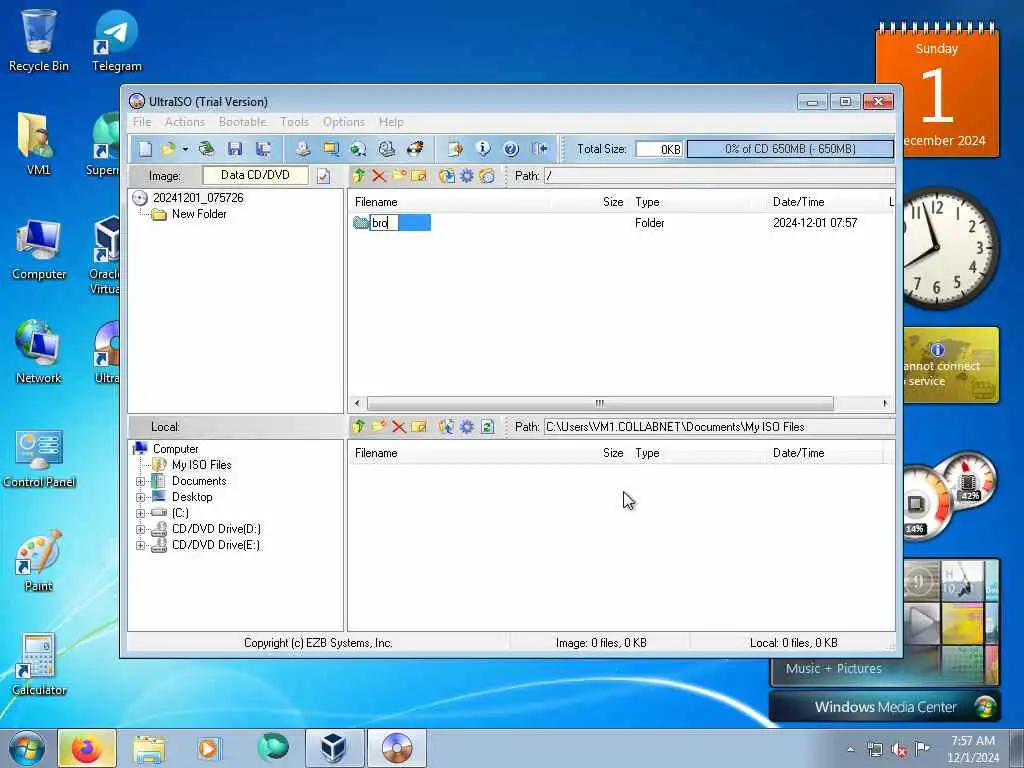Click the local Path field showing My ISO Files
The image size is (1024, 768).
click(719, 426)
